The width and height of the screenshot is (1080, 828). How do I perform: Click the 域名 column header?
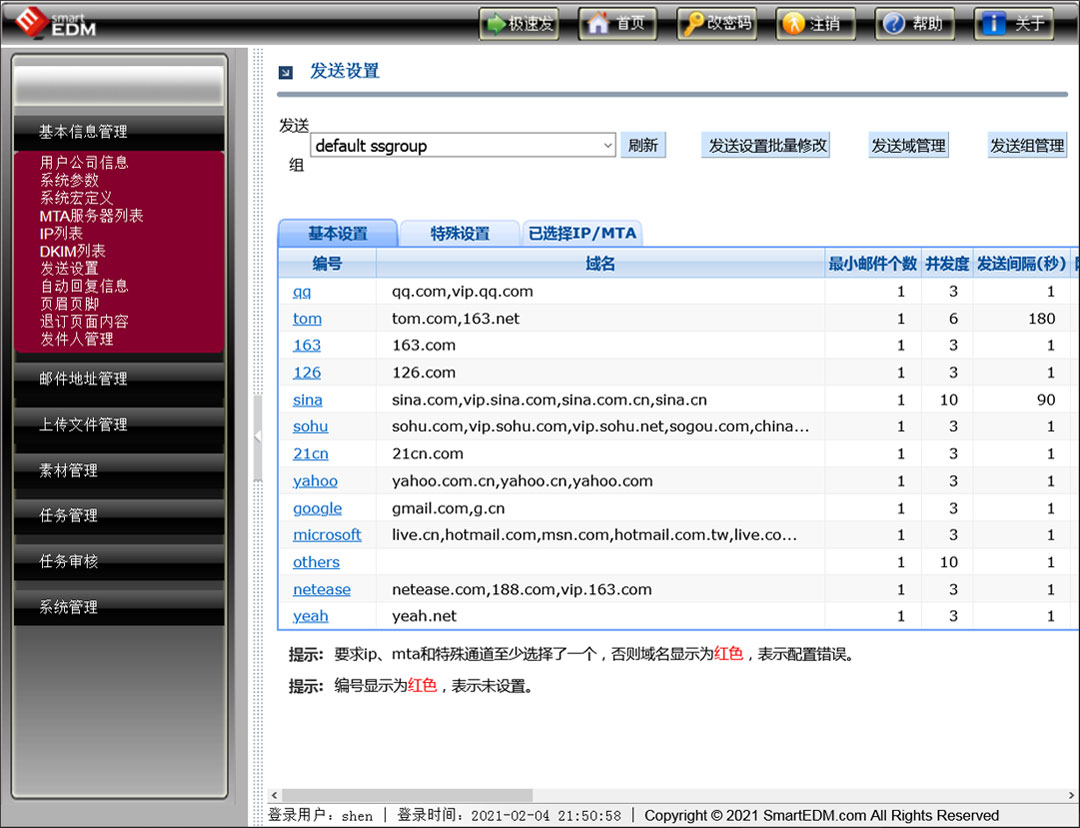tap(601, 263)
